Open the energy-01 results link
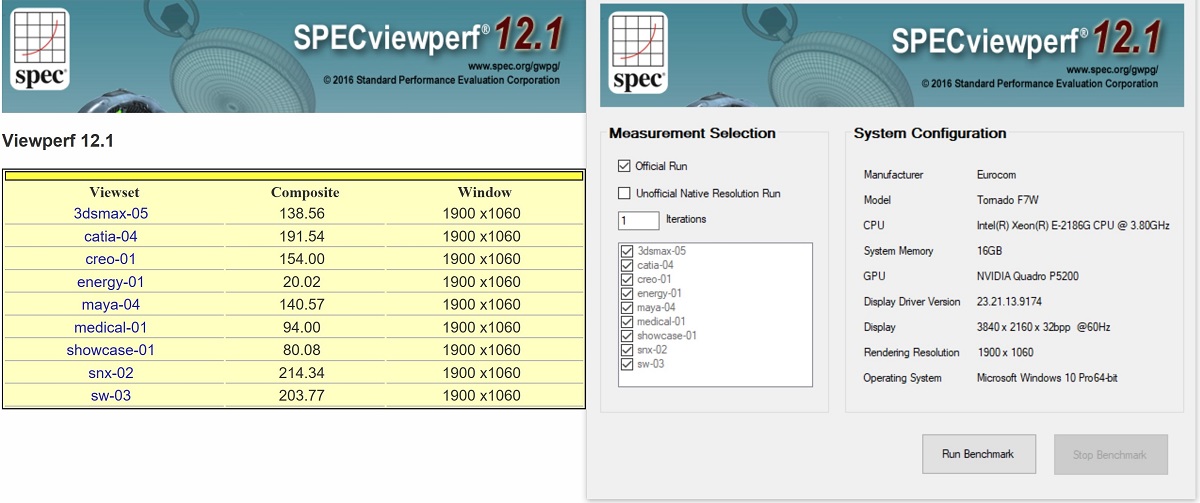The image size is (1200, 503). coord(111,282)
